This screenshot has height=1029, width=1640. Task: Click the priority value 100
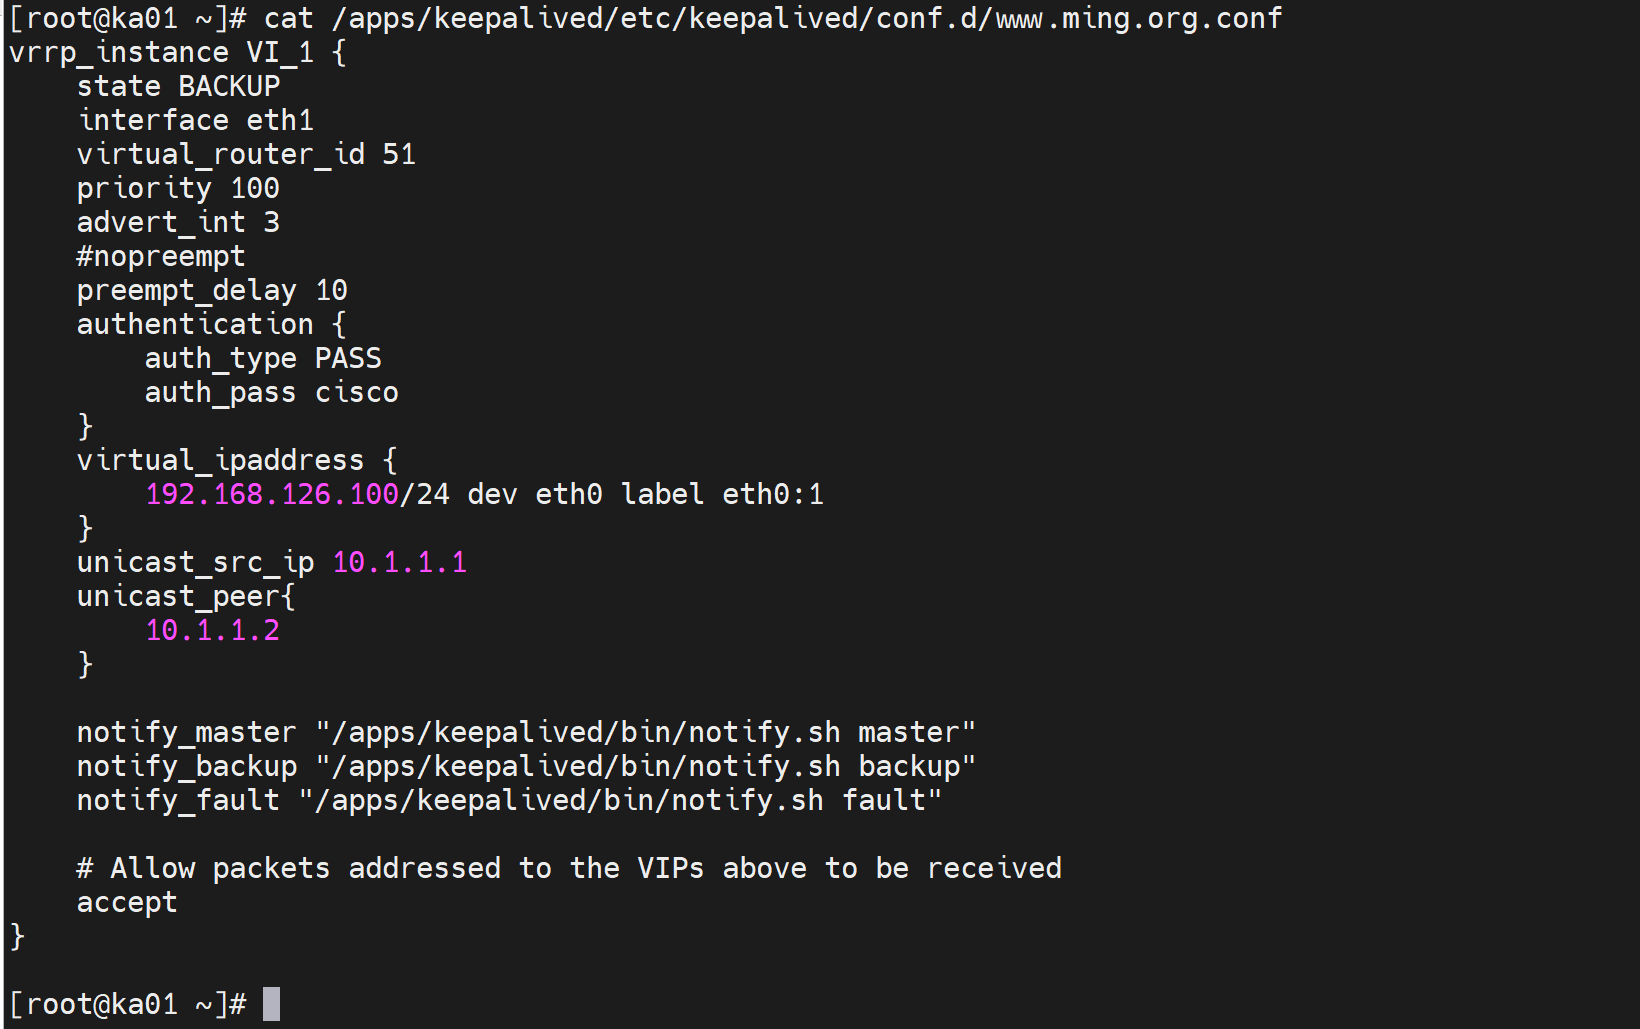[255, 188]
